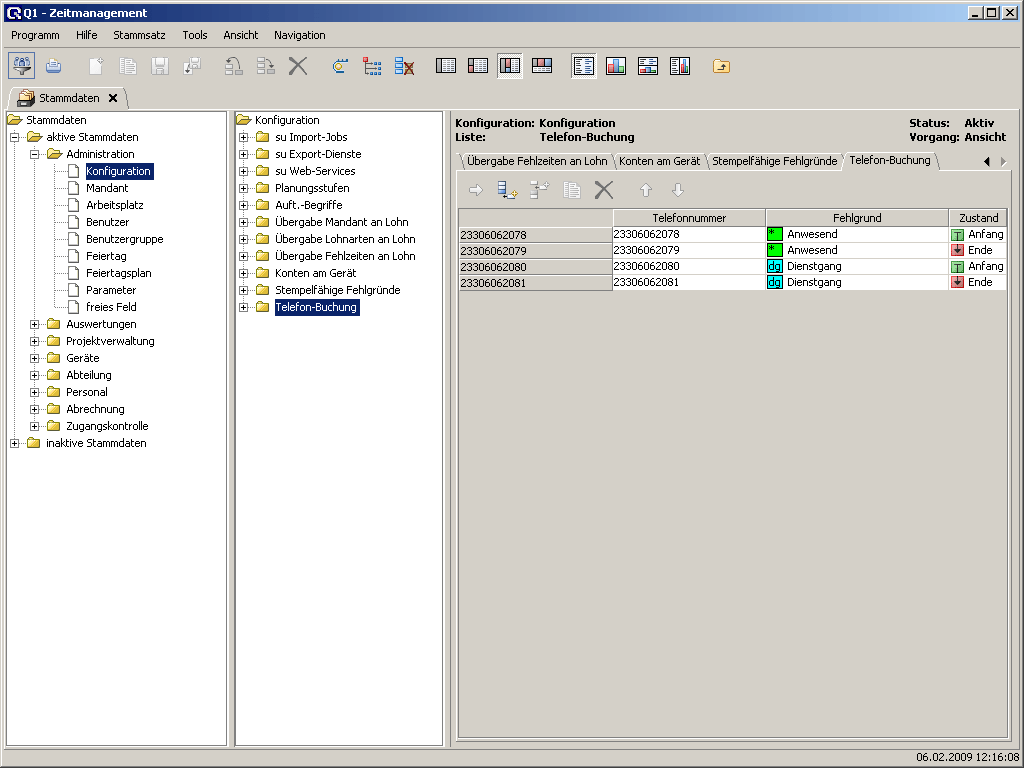Switch to the Konten am Gerät tab

point(659,161)
